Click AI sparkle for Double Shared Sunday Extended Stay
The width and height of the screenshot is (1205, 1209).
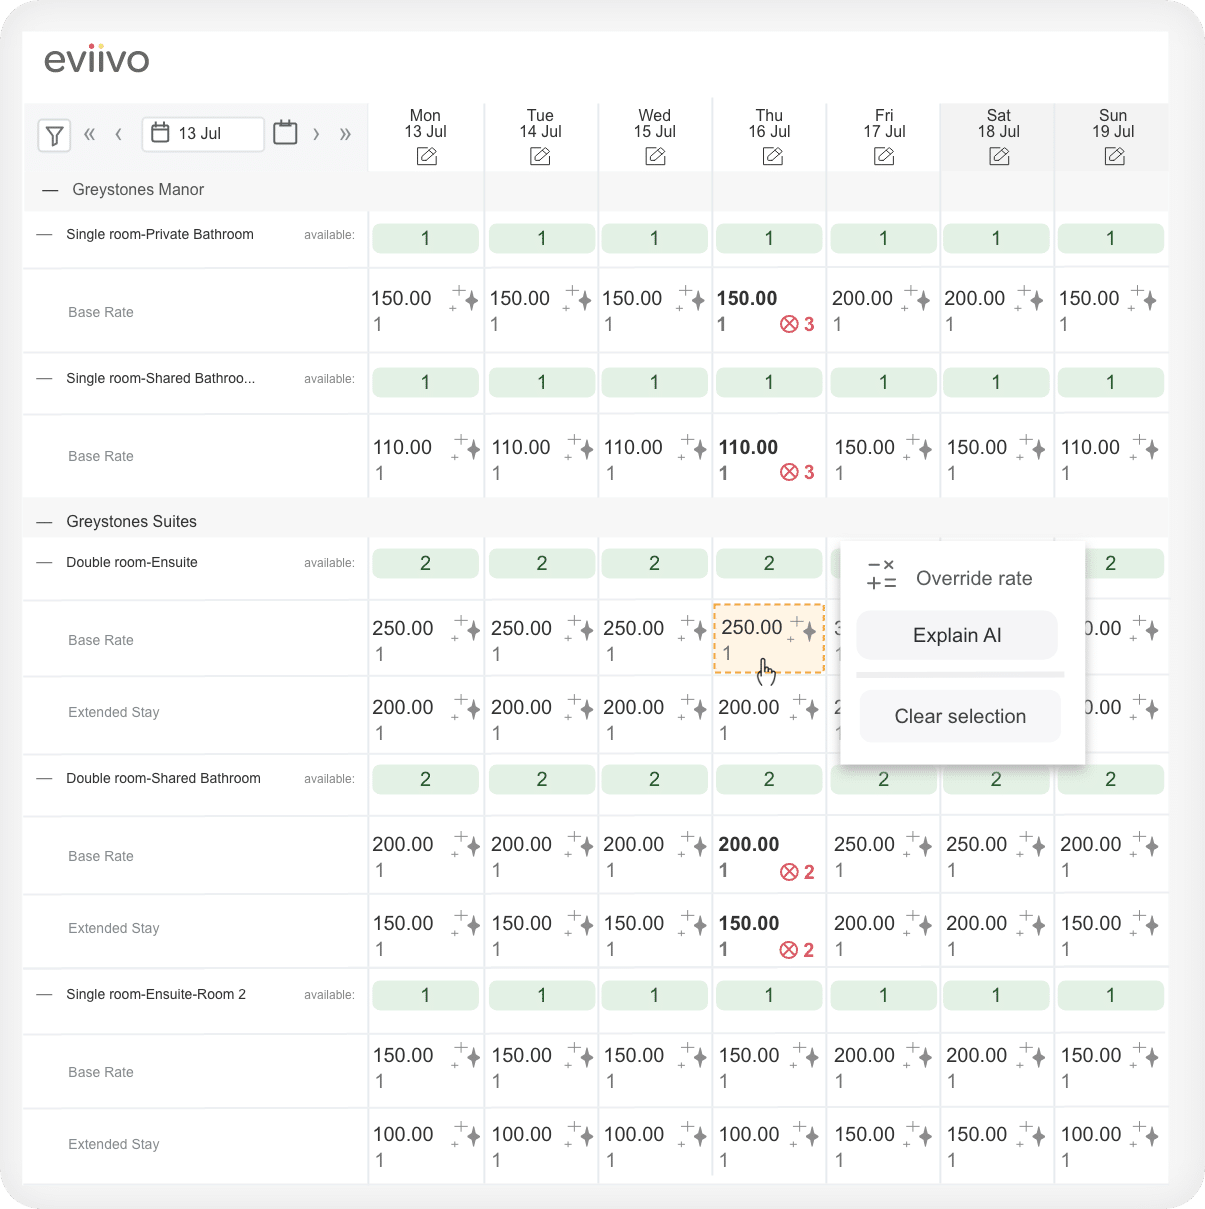tap(1144, 923)
